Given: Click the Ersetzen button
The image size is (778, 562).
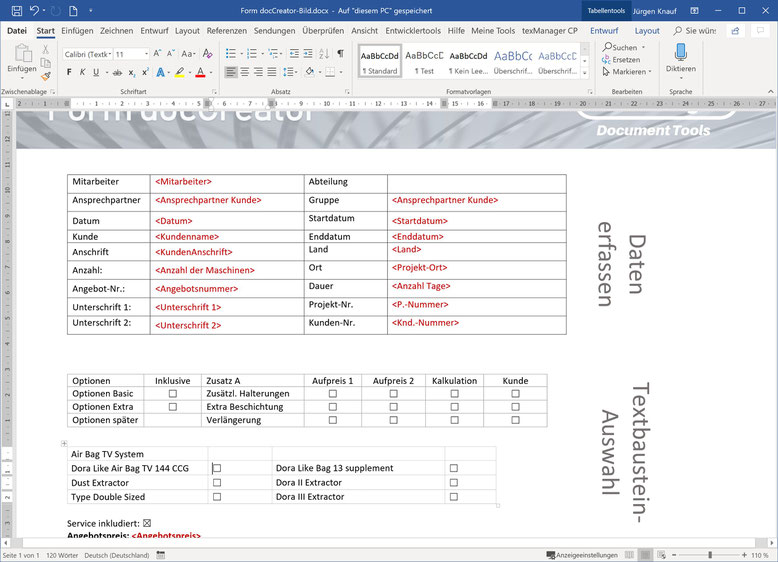Looking at the screenshot, I should (621, 60).
